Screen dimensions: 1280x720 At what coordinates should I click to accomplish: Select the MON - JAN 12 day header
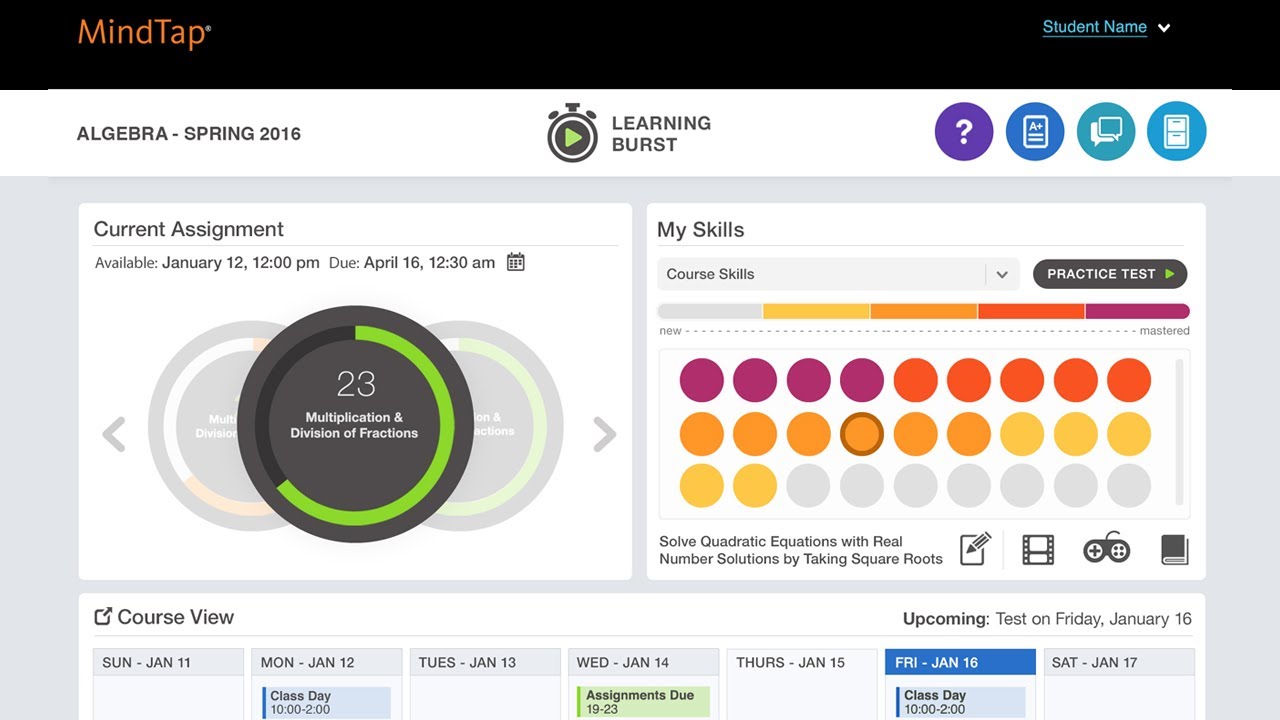pos(326,662)
